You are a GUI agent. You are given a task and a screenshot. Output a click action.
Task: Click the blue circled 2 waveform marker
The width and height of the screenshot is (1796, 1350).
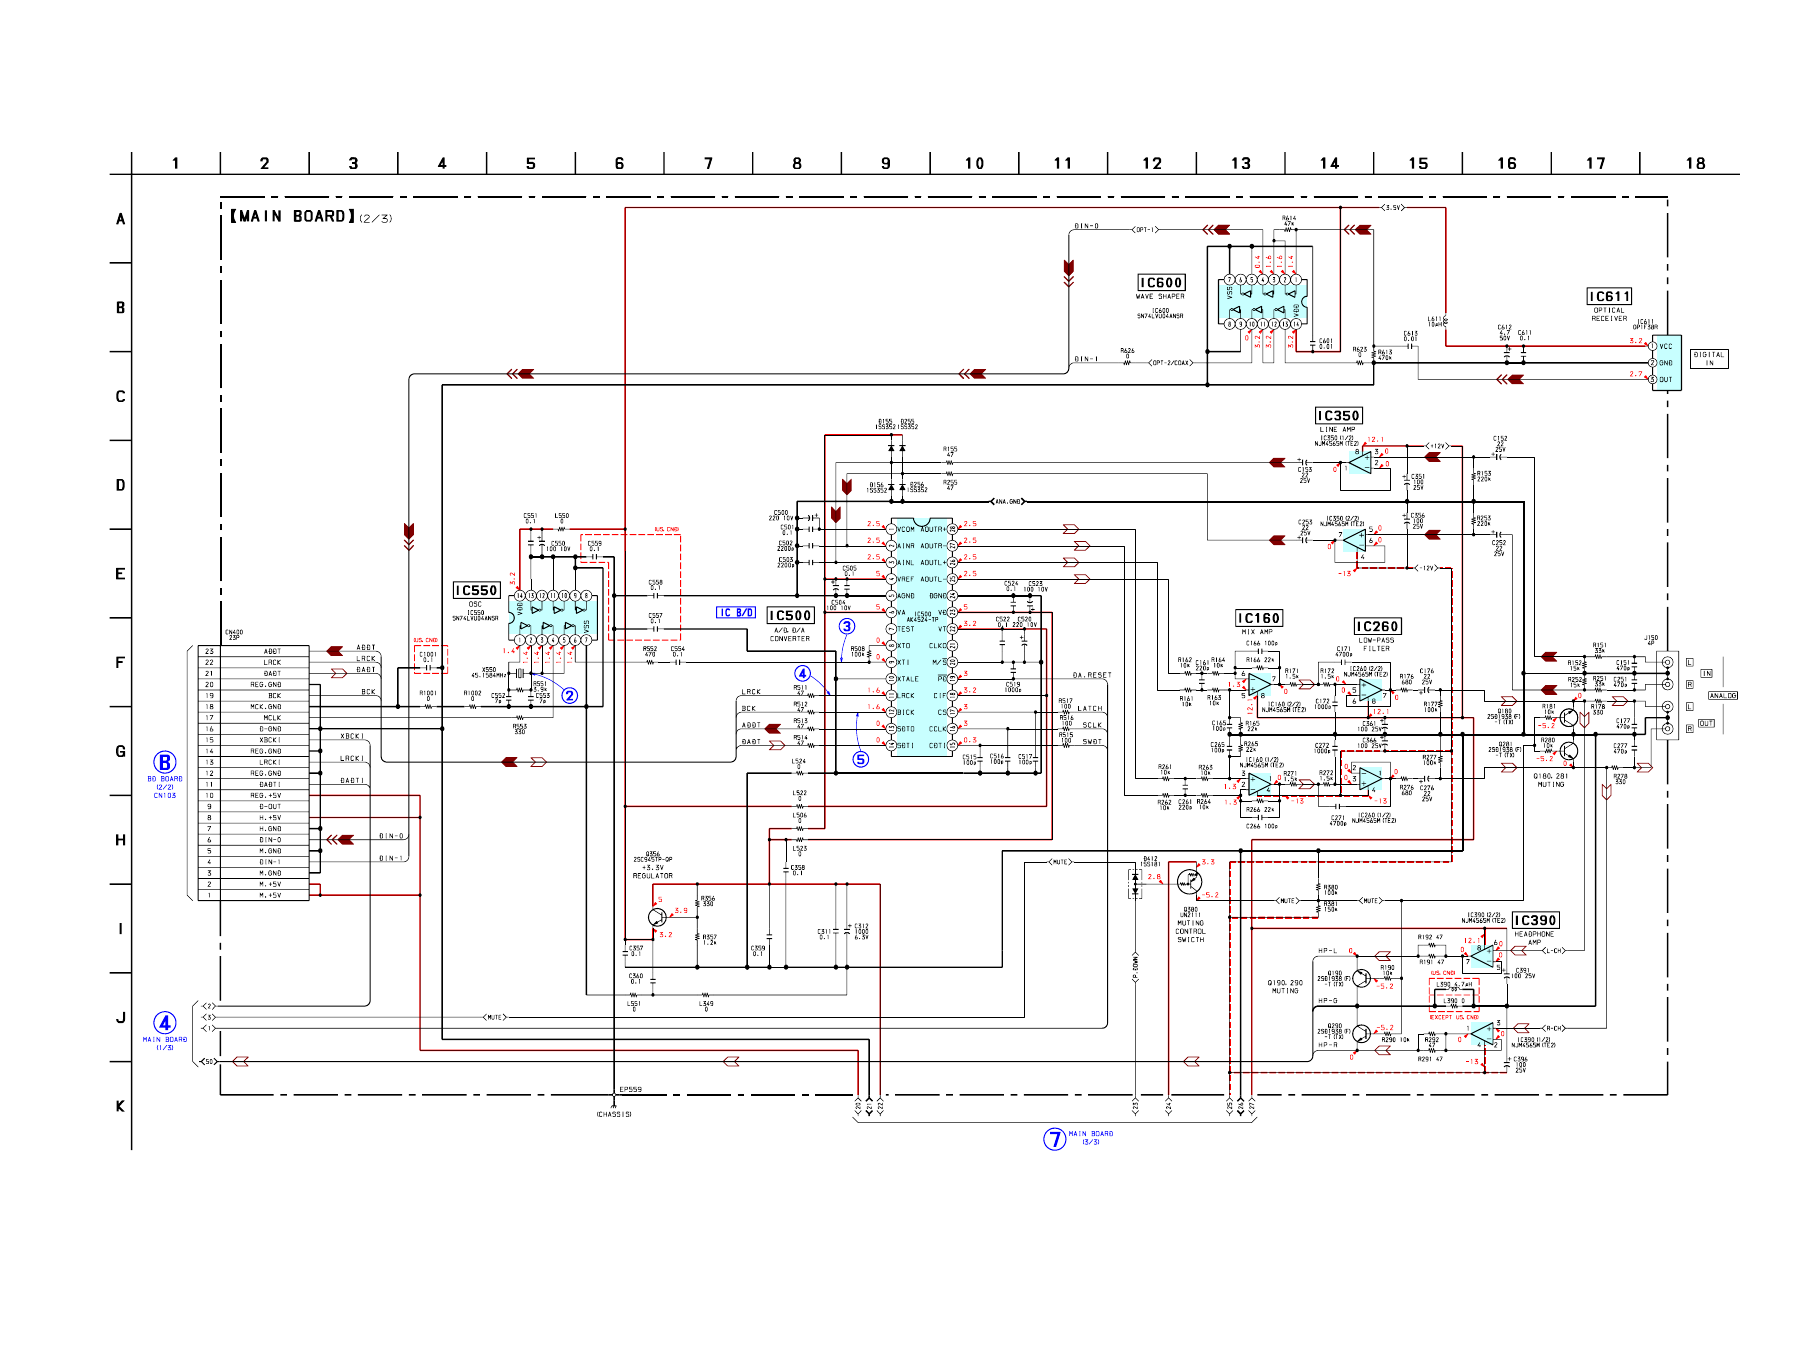point(569,696)
